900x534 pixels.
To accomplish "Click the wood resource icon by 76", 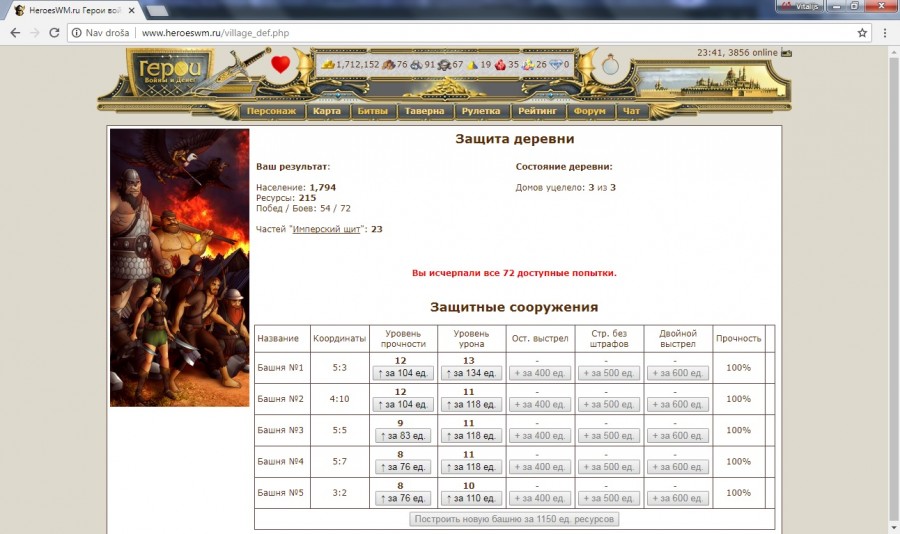I will tap(389, 64).
